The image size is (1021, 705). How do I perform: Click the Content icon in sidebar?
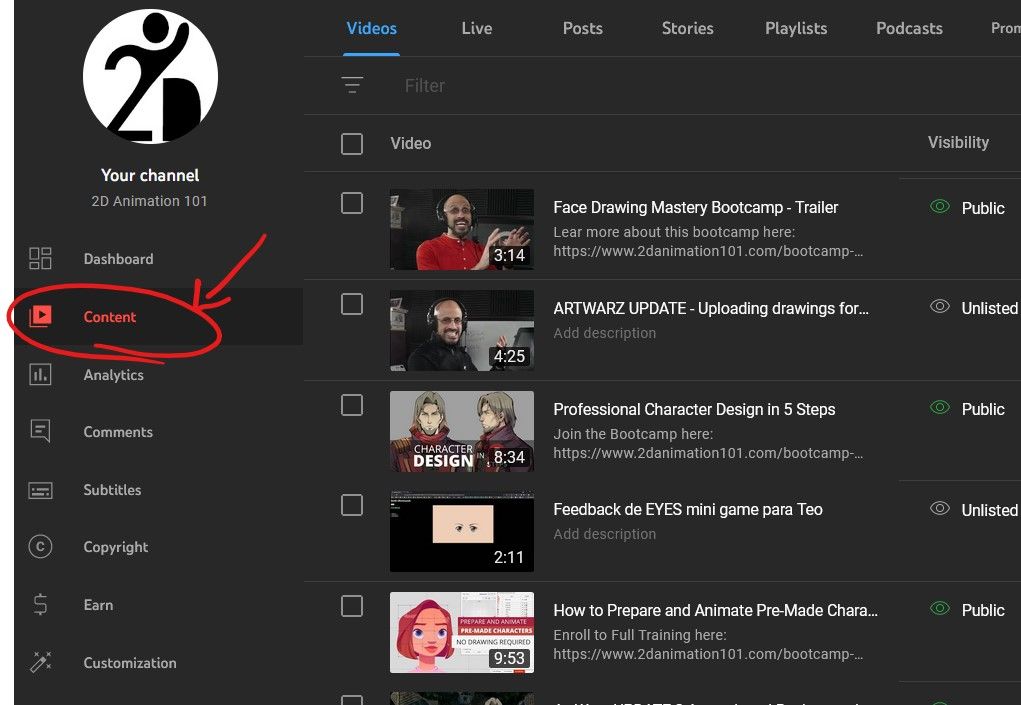tap(40, 317)
